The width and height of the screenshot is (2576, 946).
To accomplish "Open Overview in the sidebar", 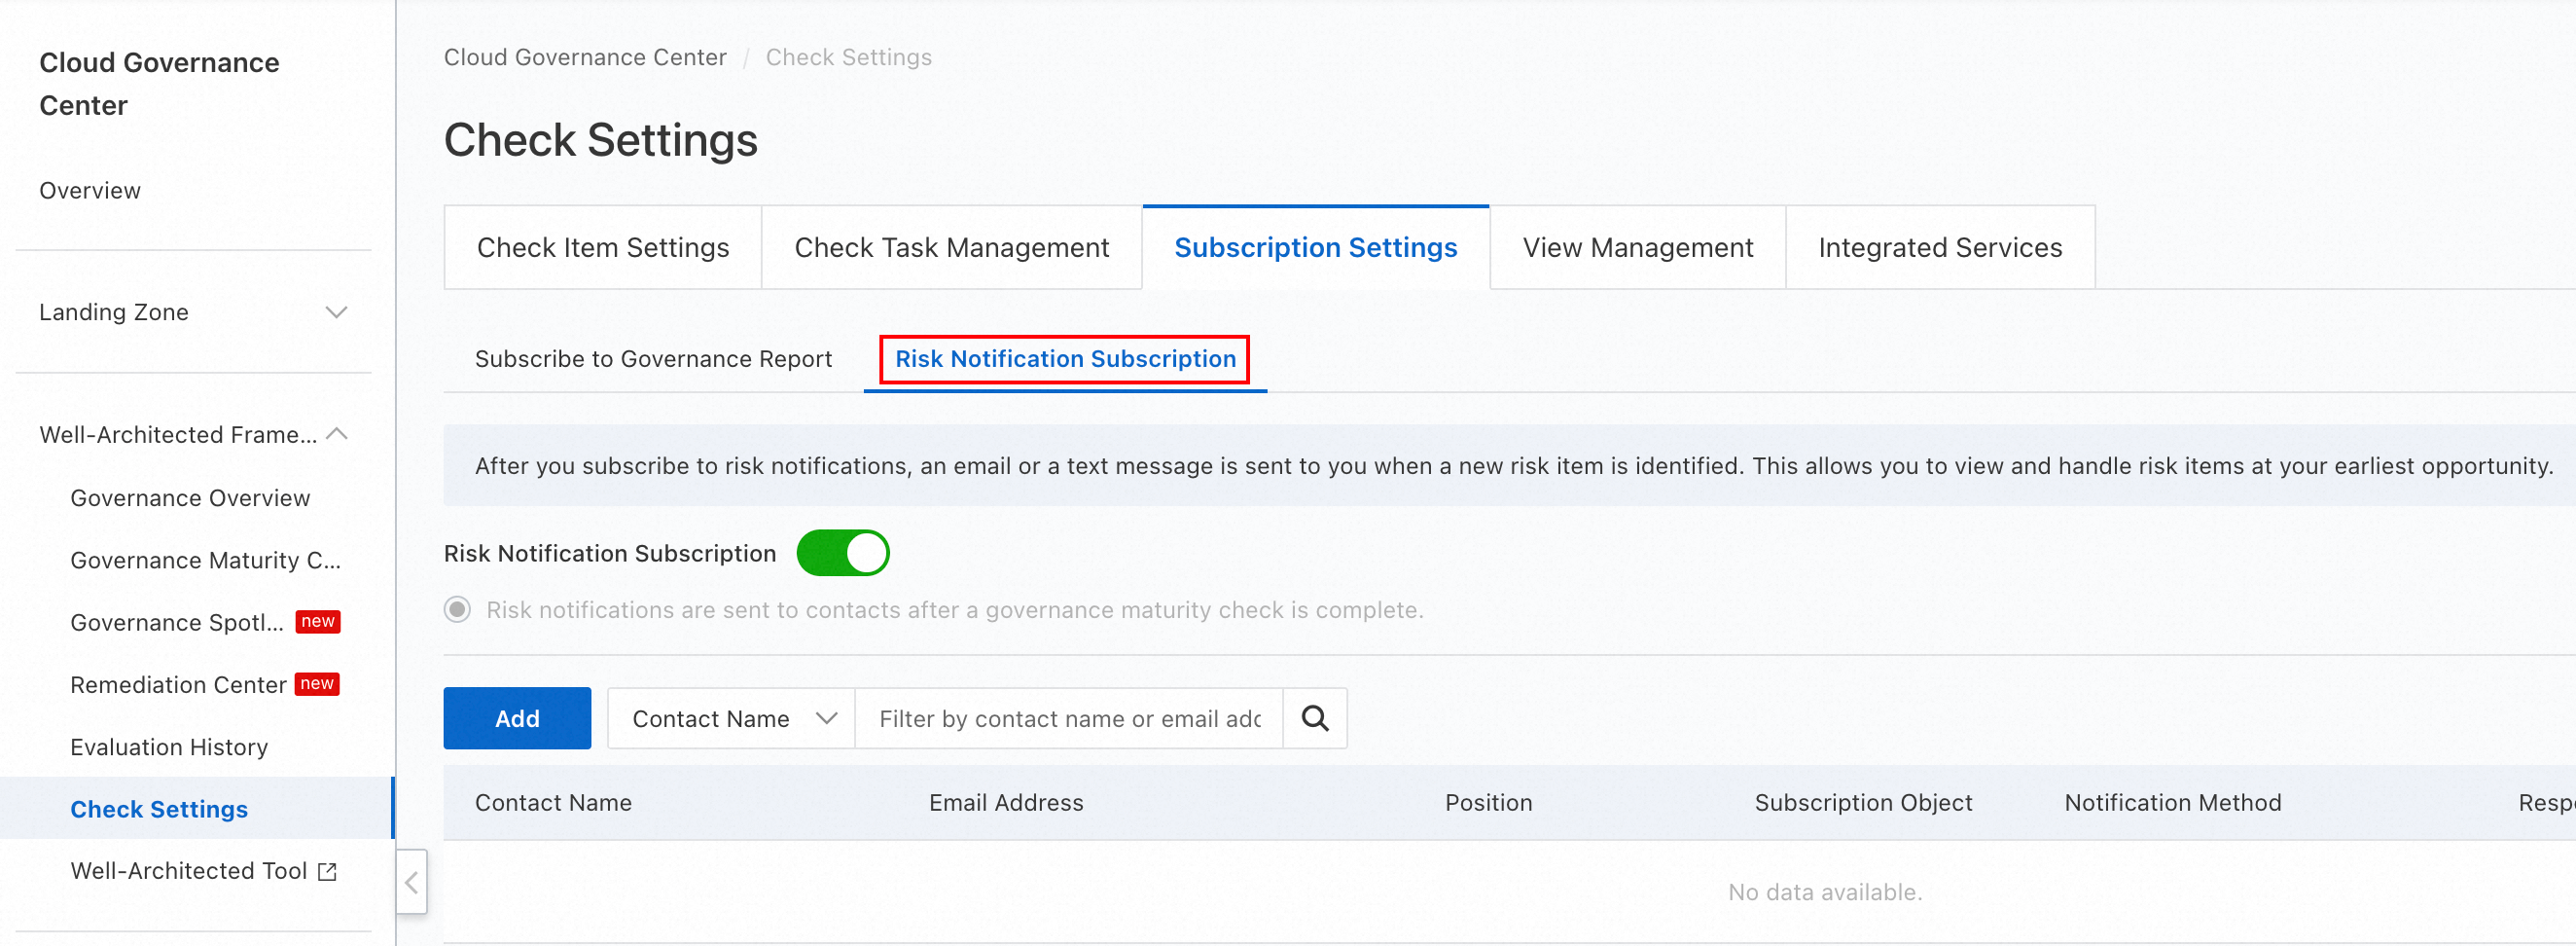I will tap(90, 191).
